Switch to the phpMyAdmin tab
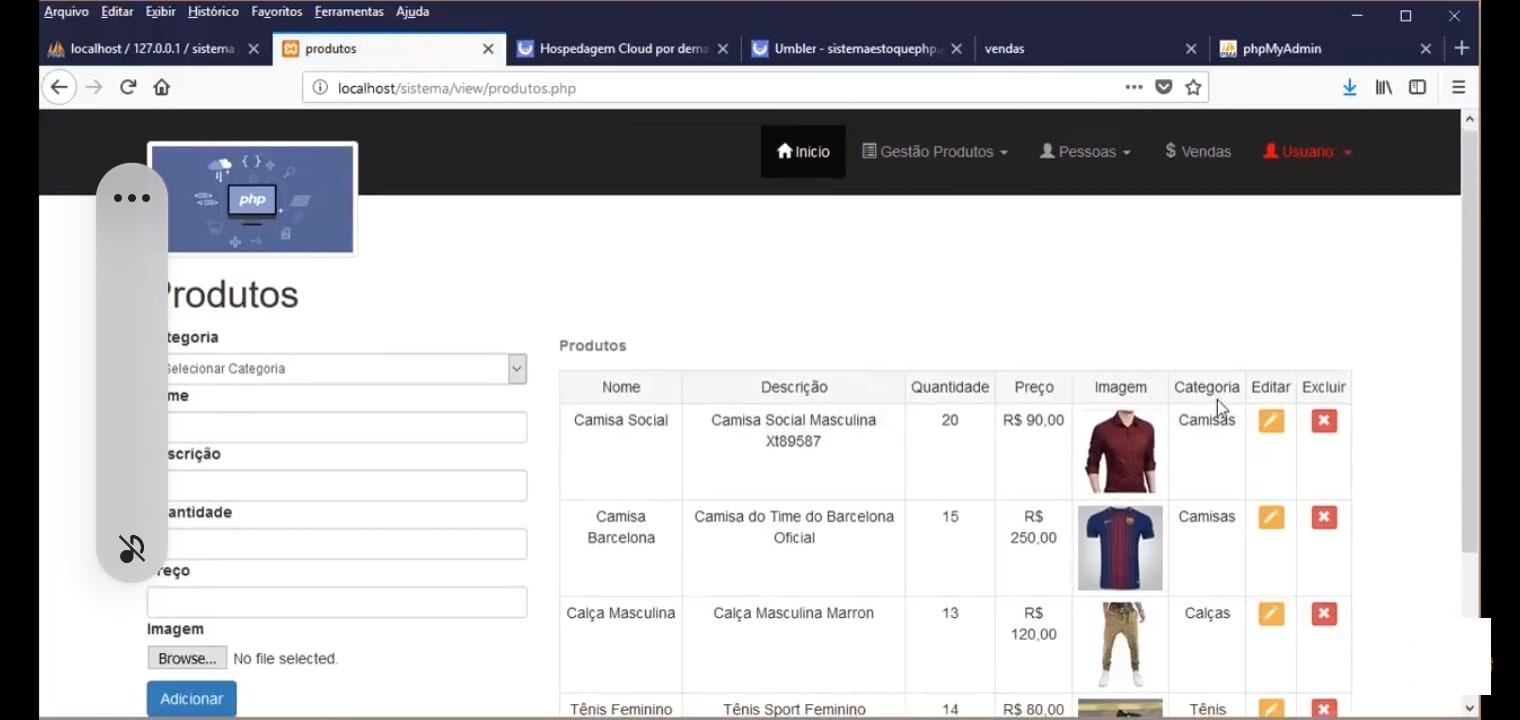 point(1327,48)
